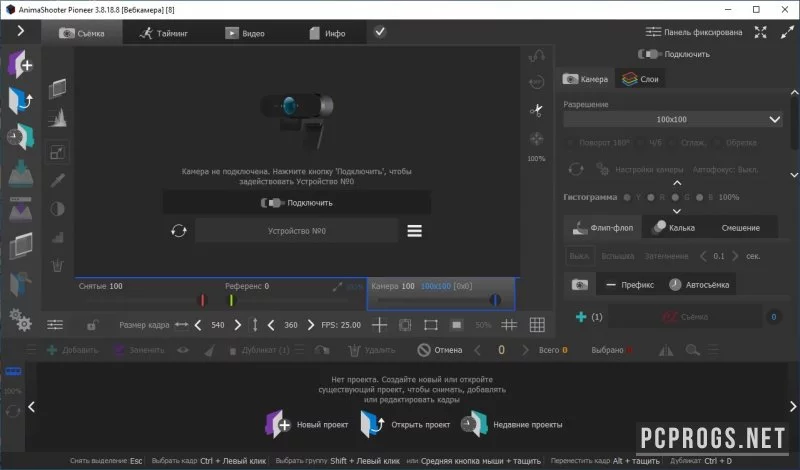This screenshot has height=470, width=800.
Task: Click the fullscreen expand arrows icon
Action: 760,32
